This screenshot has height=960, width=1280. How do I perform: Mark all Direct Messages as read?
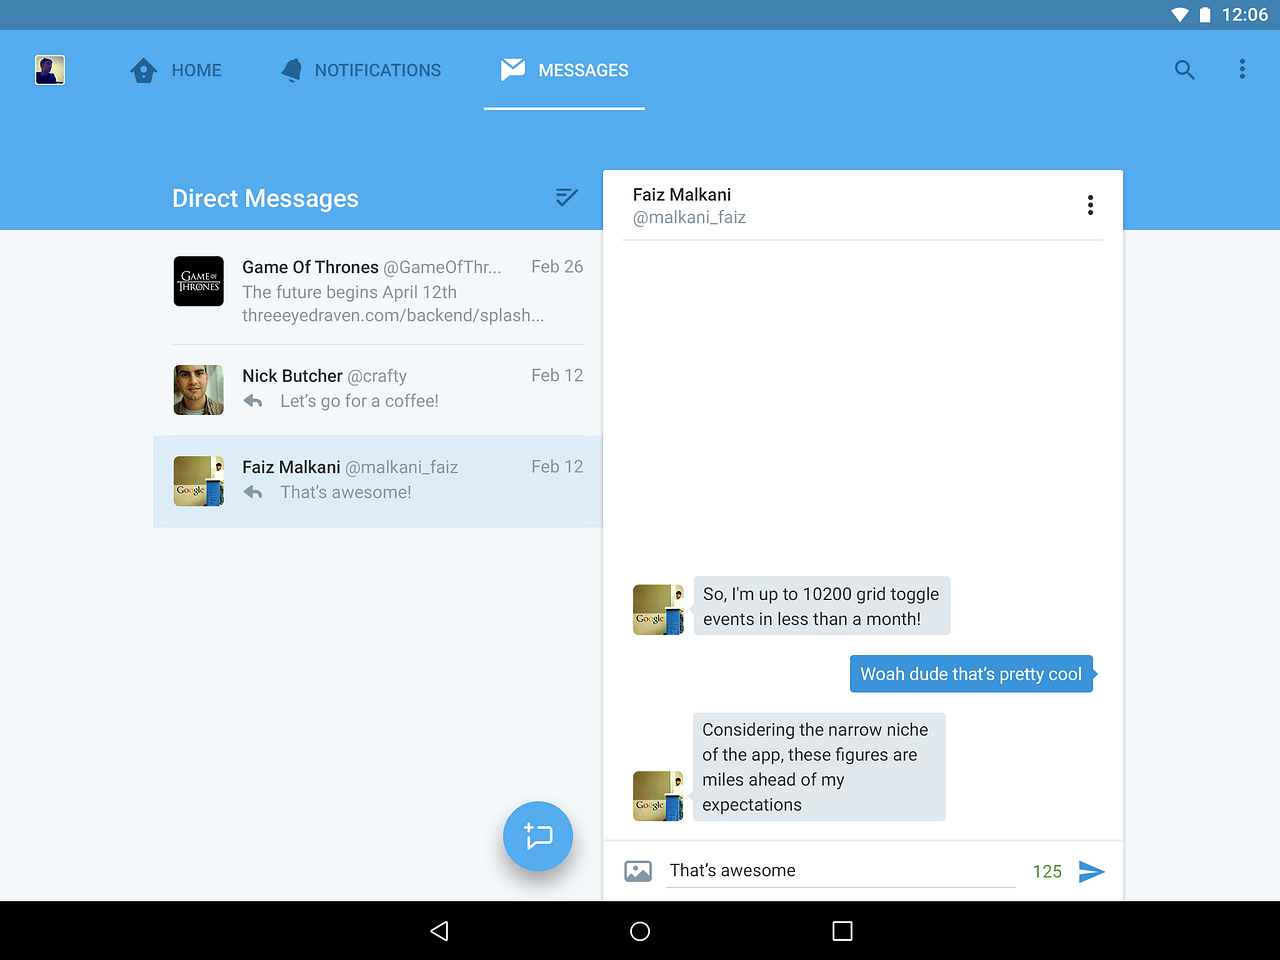[x=566, y=198]
